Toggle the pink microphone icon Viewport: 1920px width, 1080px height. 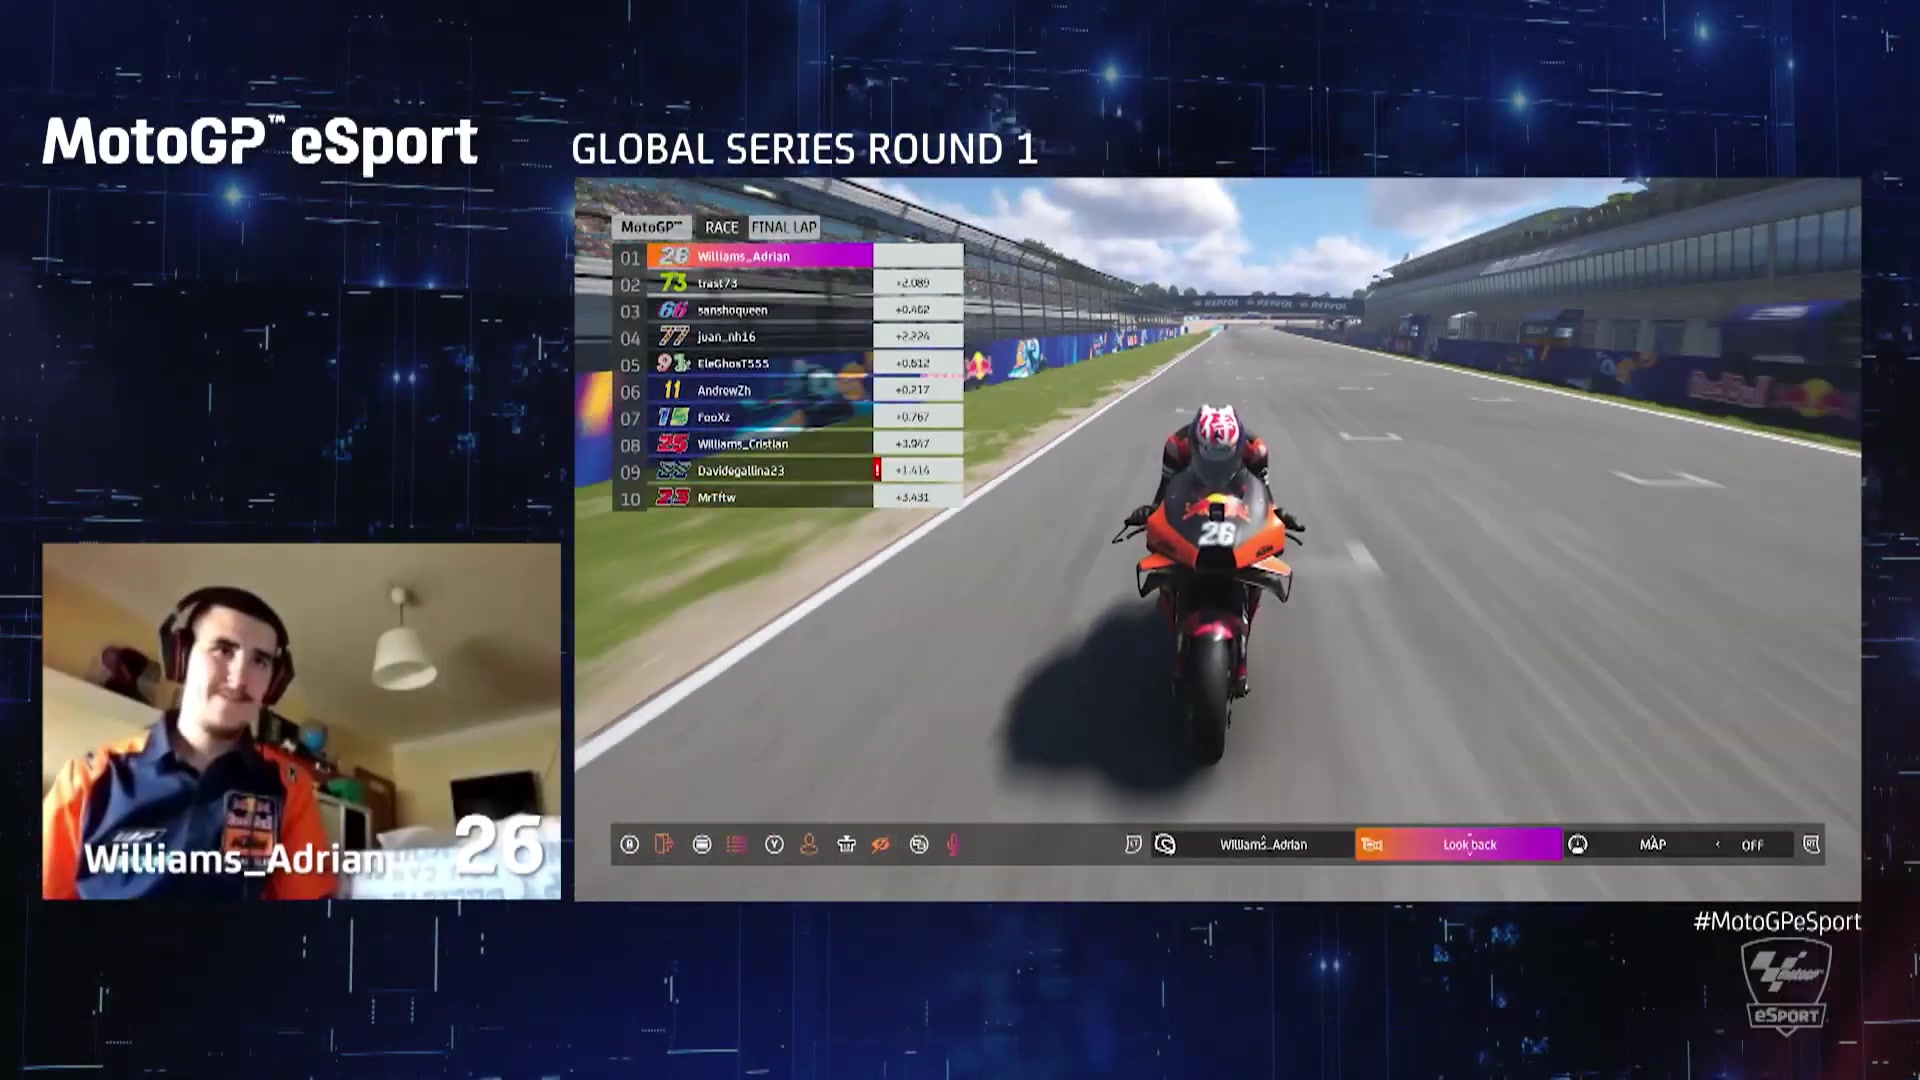point(953,845)
